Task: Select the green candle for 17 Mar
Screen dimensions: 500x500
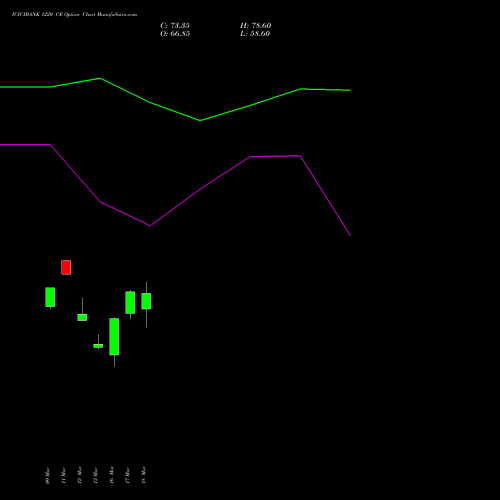Action: [130, 303]
